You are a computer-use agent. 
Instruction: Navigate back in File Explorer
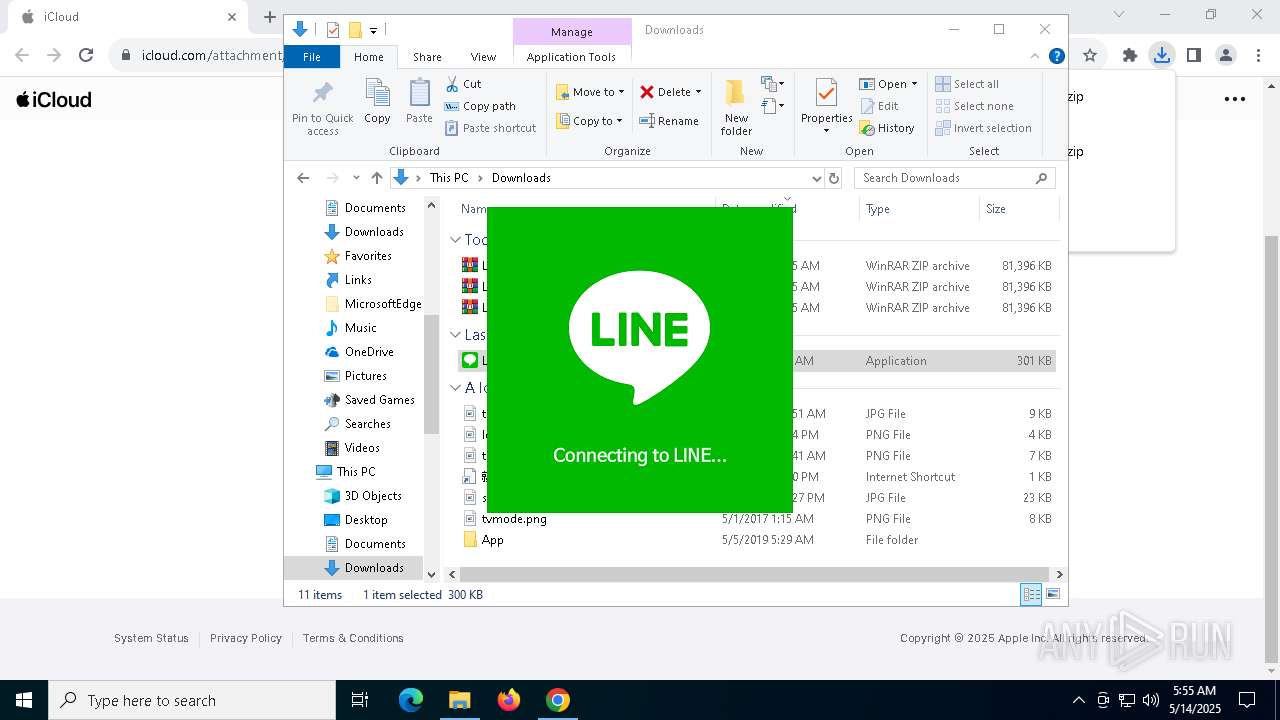[303, 178]
